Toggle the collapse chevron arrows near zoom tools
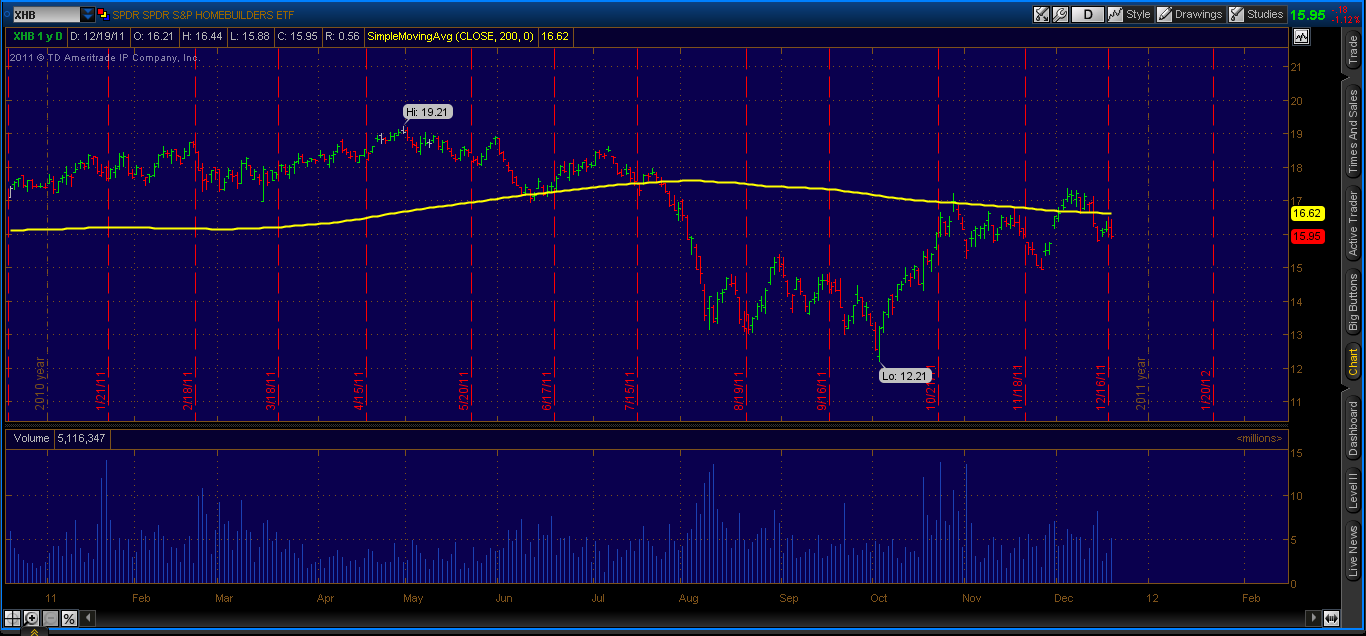This screenshot has height=636, width=1366. tap(34, 631)
